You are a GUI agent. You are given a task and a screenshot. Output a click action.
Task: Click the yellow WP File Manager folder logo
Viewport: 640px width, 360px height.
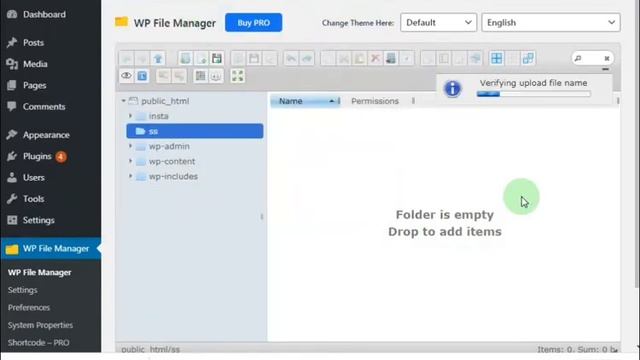pos(121,22)
